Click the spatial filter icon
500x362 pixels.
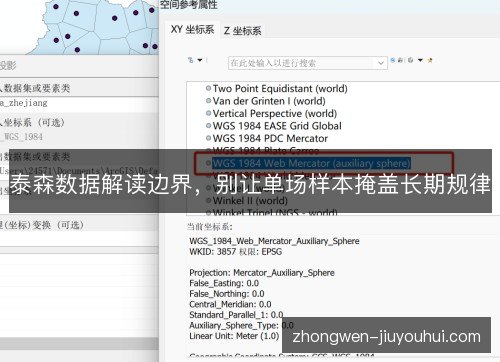click(x=191, y=60)
